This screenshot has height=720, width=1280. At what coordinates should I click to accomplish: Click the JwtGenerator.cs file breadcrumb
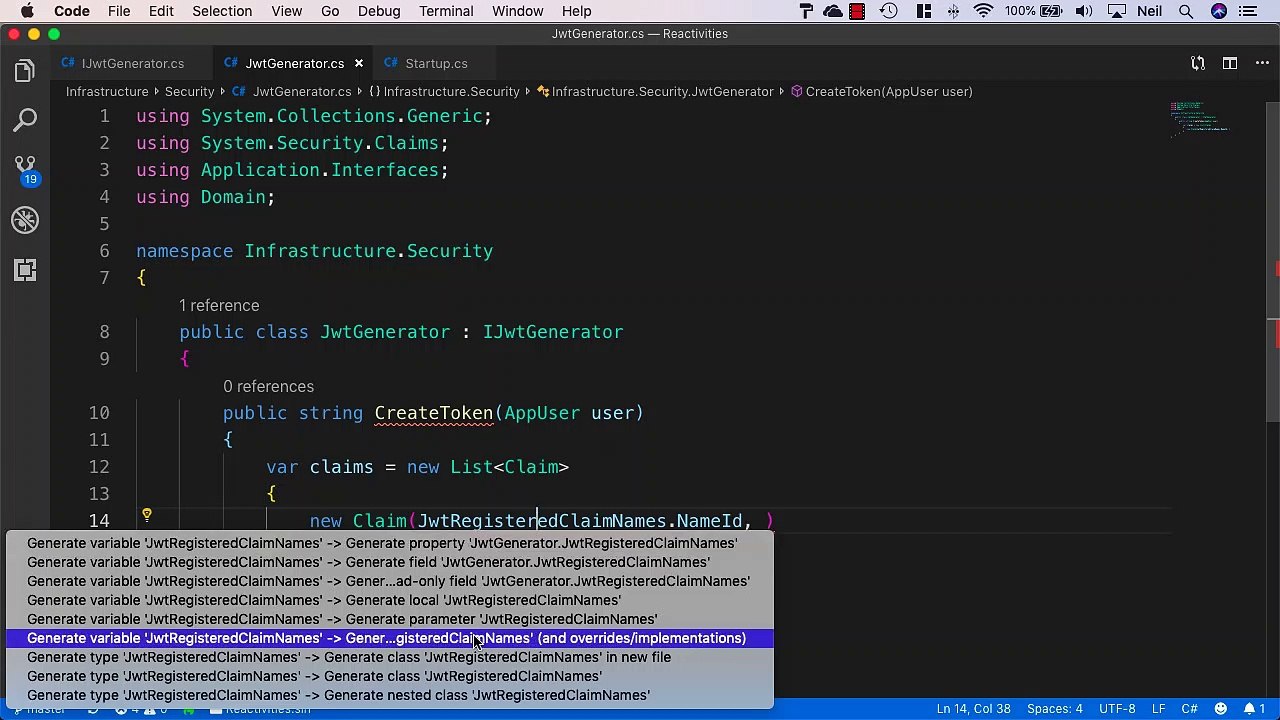(x=292, y=91)
